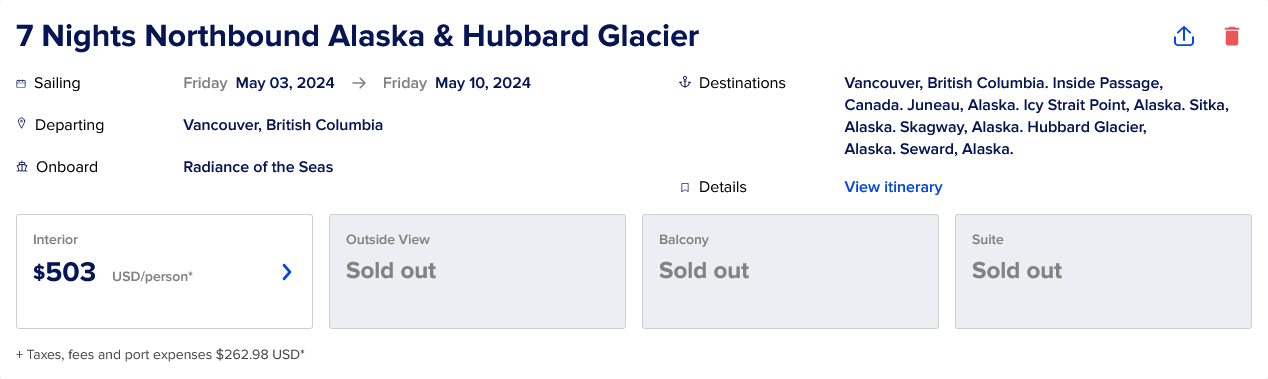Open the Interior room chevron arrow
The image size is (1268, 379).
[x=287, y=272]
